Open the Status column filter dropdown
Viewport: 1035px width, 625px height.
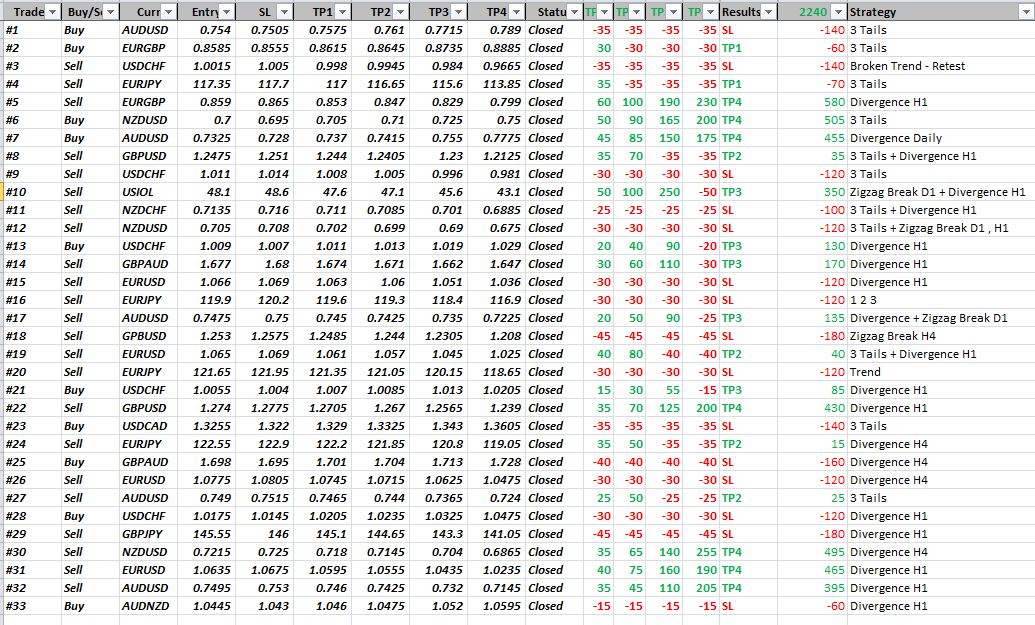[574, 12]
